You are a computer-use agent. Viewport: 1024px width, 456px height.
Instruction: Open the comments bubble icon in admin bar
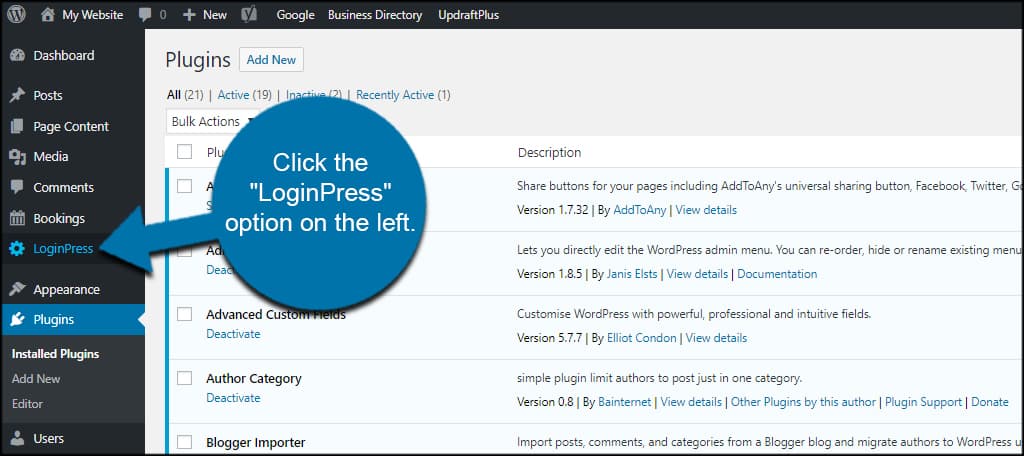click(145, 15)
